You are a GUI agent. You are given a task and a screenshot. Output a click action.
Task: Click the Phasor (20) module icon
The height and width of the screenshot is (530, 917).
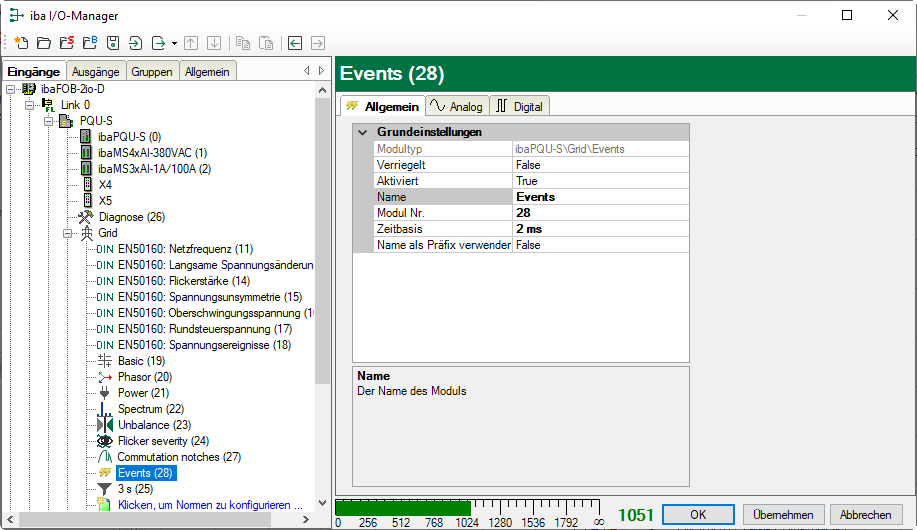(104, 377)
